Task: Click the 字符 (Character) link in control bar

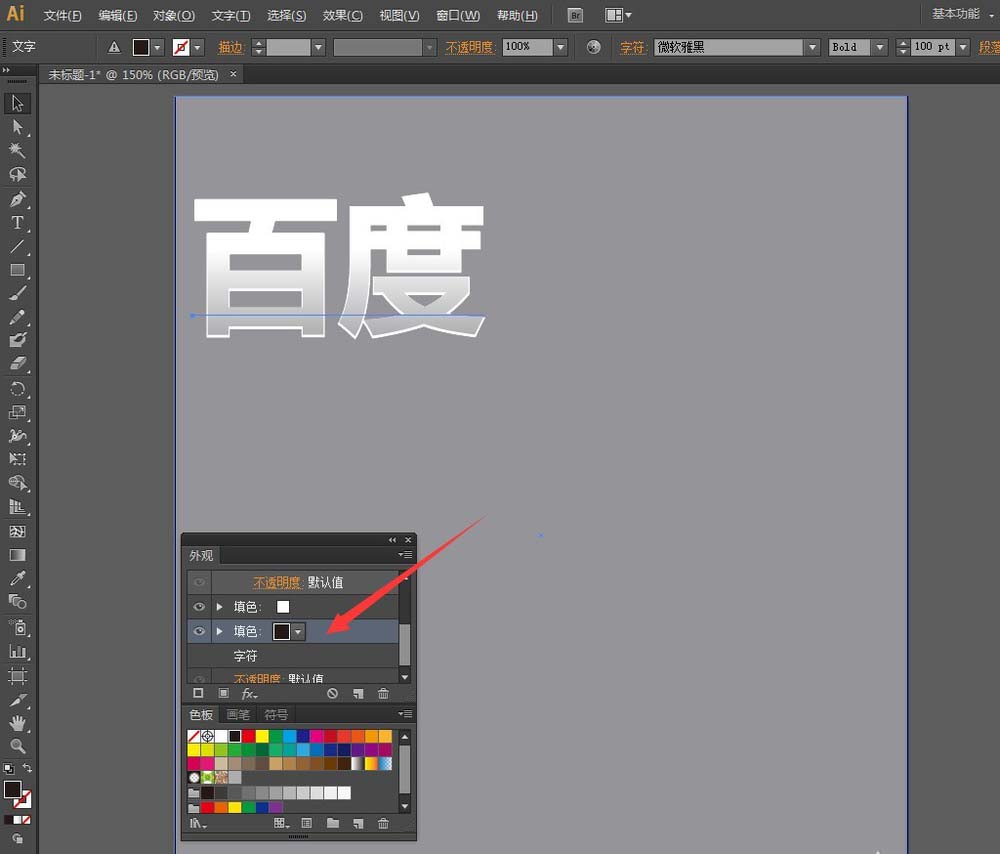Action: tap(633, 47)
